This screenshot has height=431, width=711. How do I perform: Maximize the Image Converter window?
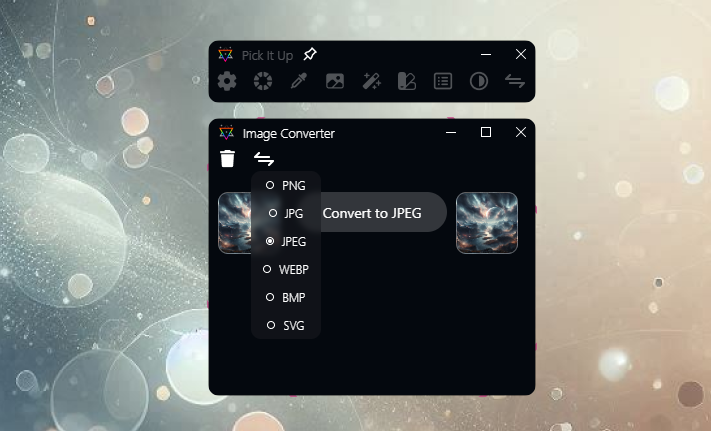pyautogui.click(x=486, y=132)
